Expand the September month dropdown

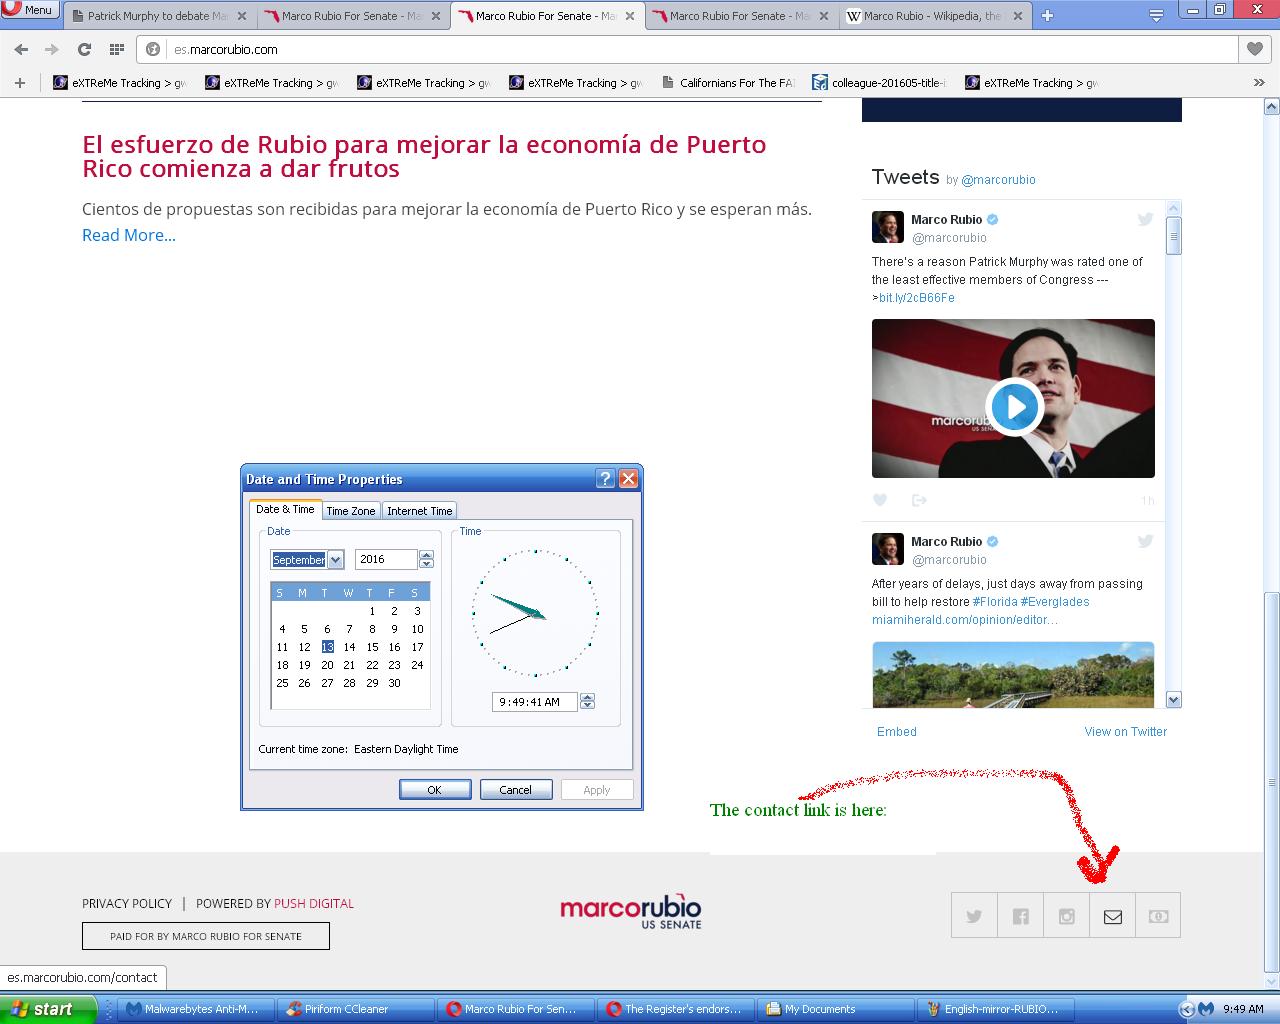tap(336, 560)
